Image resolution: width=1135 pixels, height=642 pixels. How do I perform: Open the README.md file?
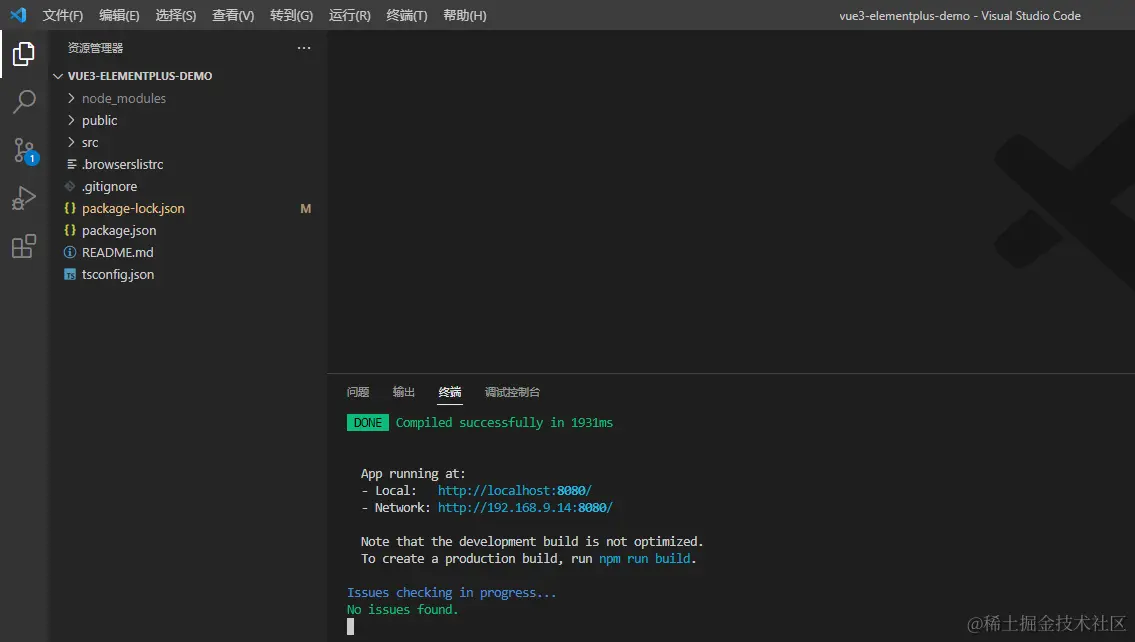tap(117, 253)
